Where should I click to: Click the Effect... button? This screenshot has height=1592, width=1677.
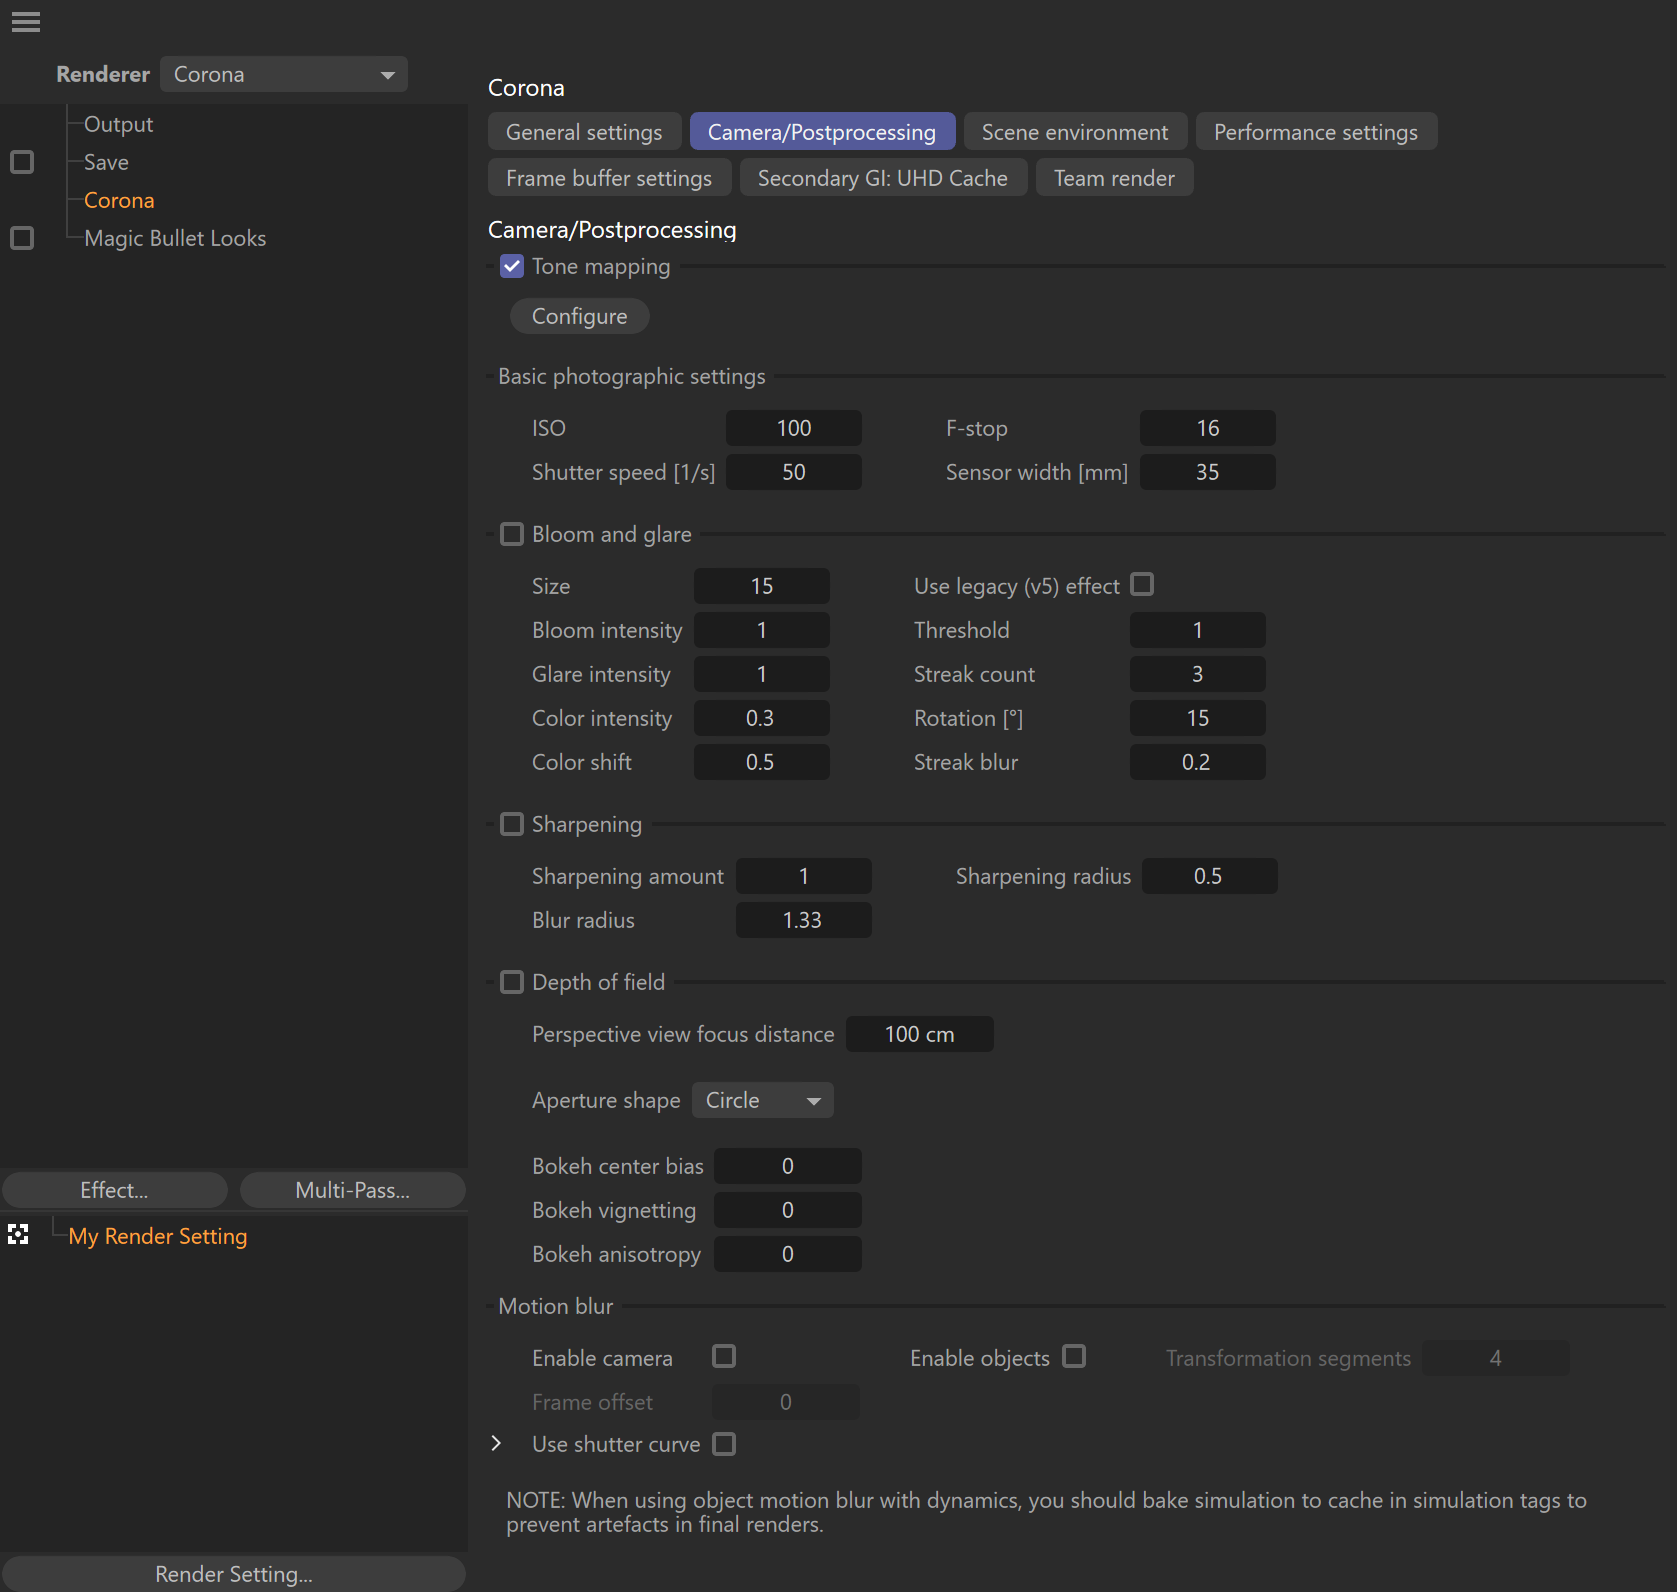point(114,1190)
